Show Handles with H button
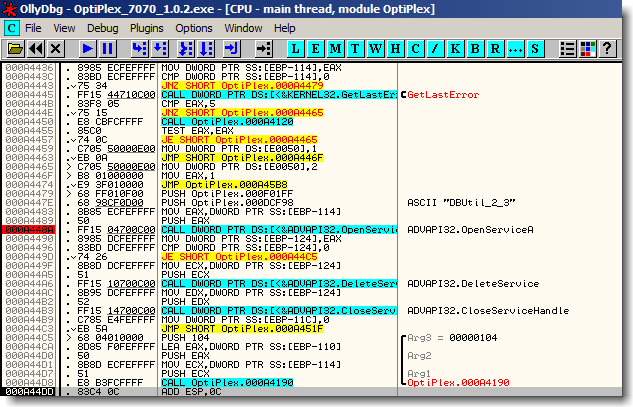 [x=395, y=49]
